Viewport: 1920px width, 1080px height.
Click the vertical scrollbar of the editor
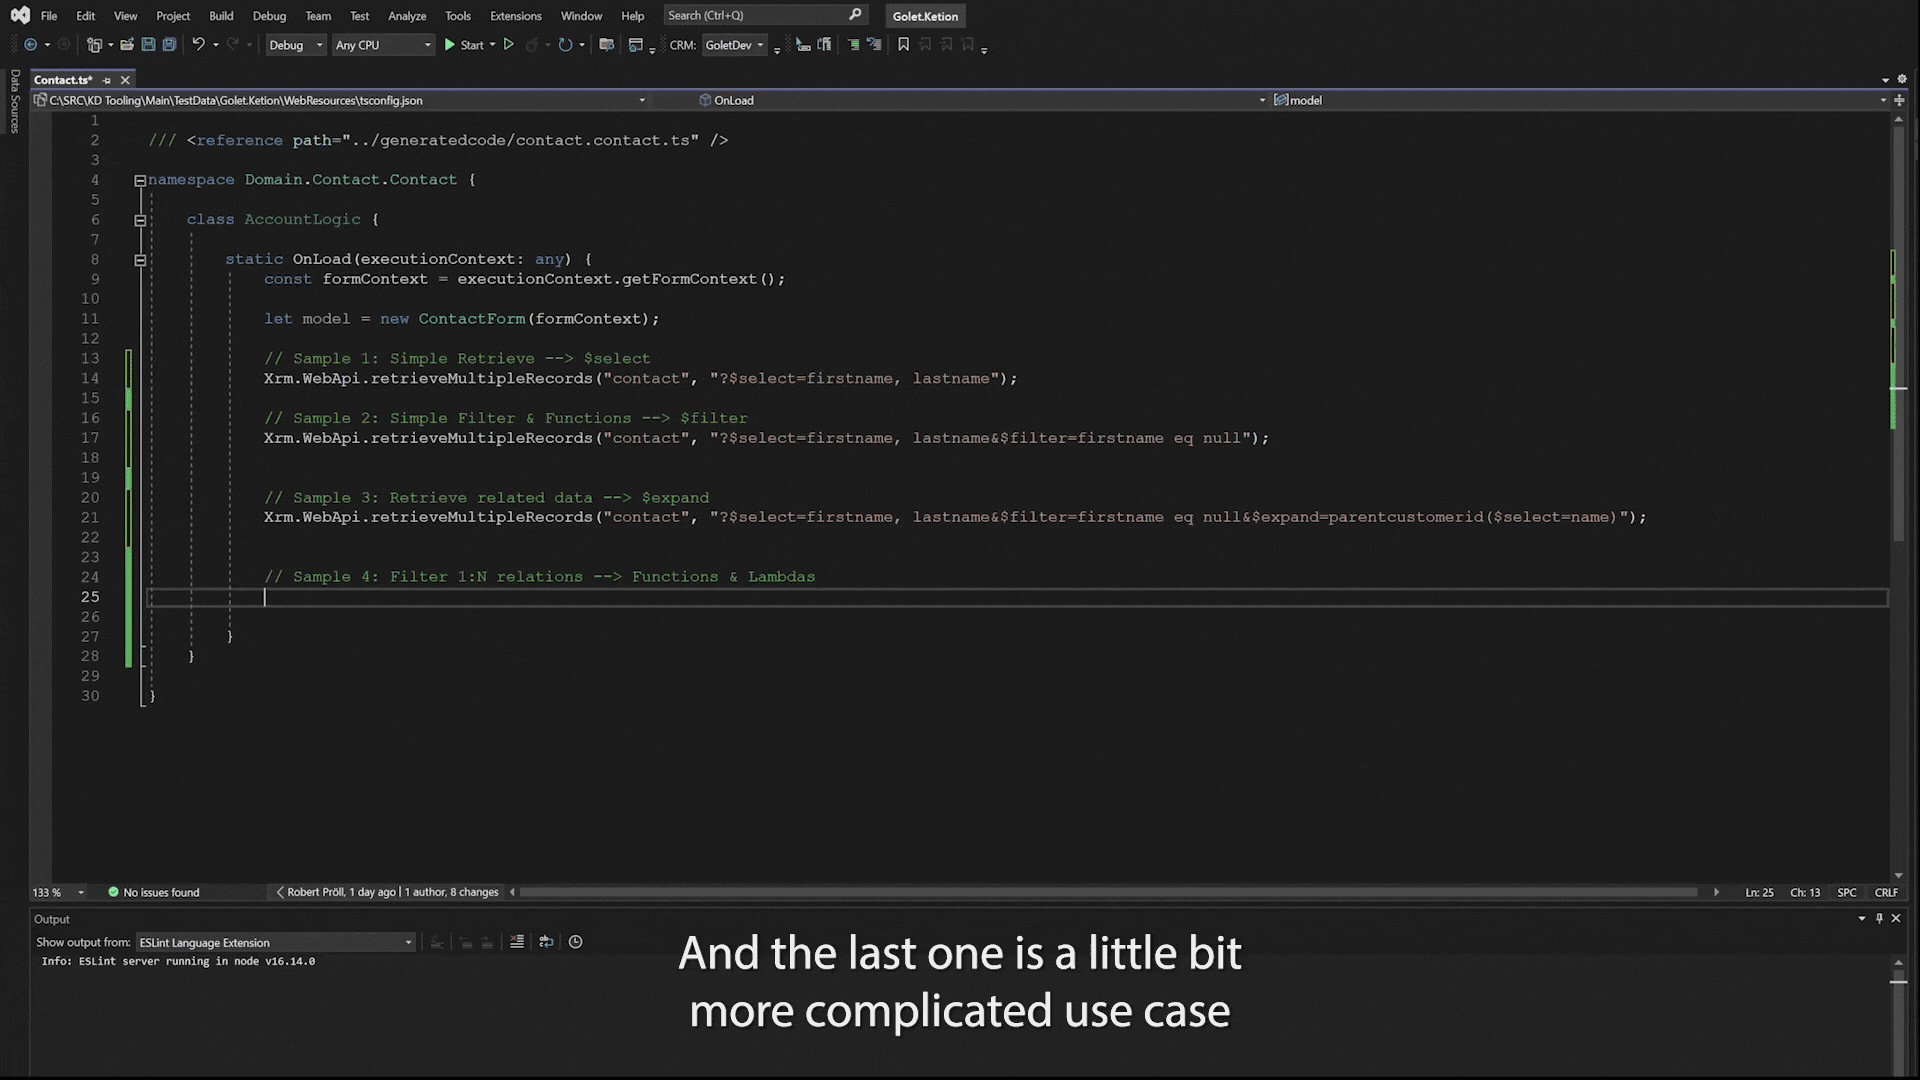[1898, 335]
